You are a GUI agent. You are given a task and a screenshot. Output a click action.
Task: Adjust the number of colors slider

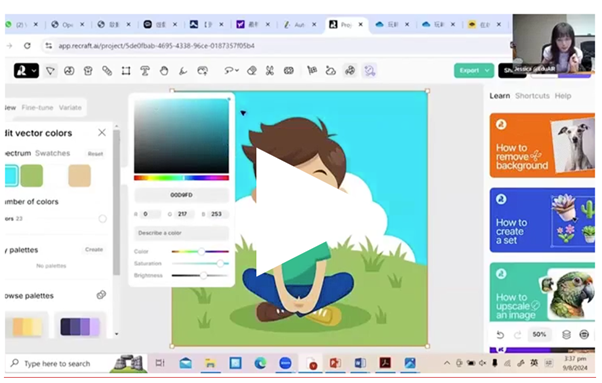(102, 219)
